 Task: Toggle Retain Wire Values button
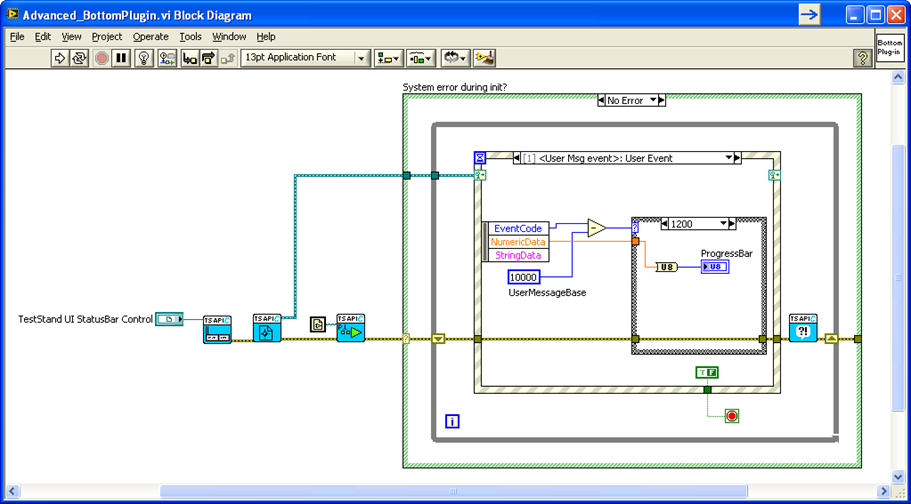[x=167, y=58]
